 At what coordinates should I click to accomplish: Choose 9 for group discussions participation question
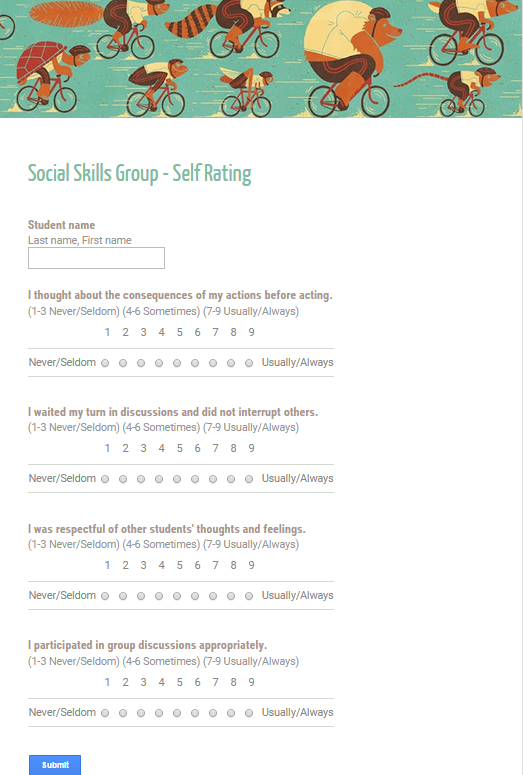[249, 713]
